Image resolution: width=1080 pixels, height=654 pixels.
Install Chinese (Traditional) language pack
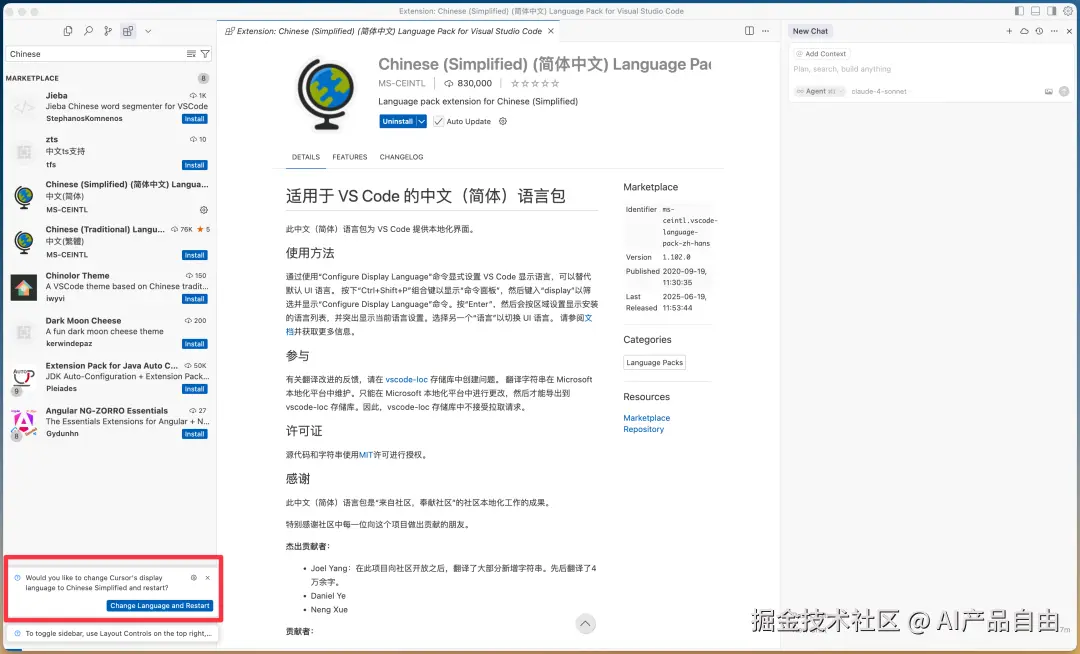[194, 255]
